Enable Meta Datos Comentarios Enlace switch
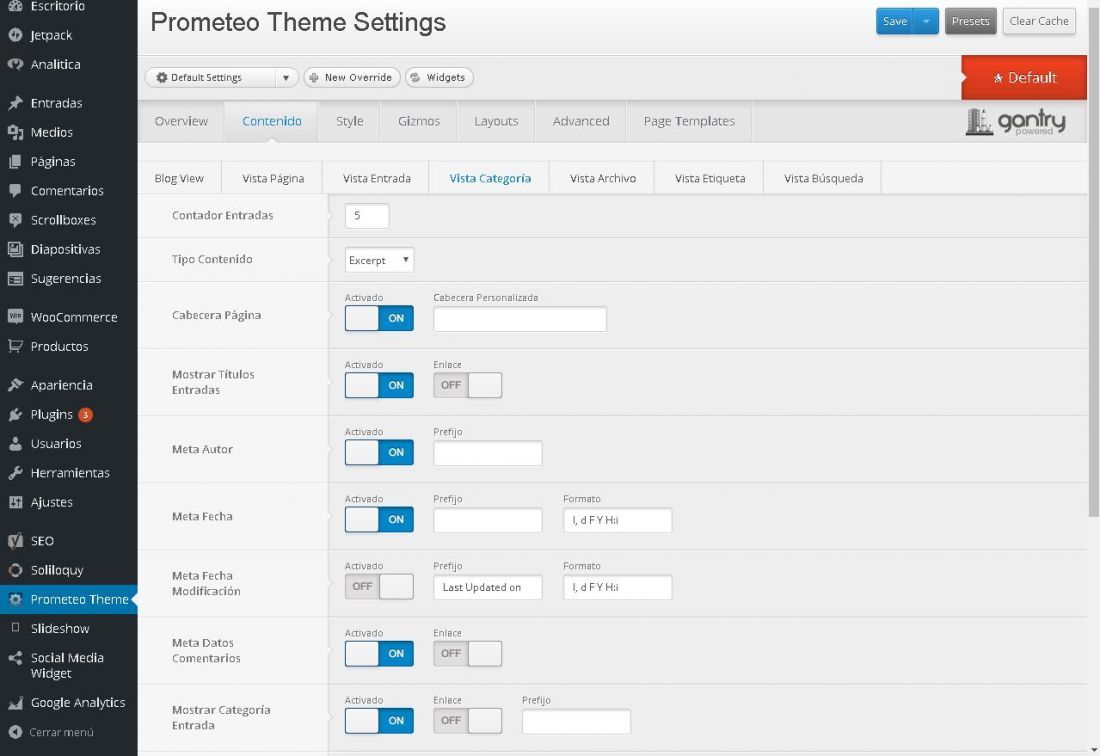Viewport: 1100px width, 756px height. pyautogui.click(x=467, y=654)
